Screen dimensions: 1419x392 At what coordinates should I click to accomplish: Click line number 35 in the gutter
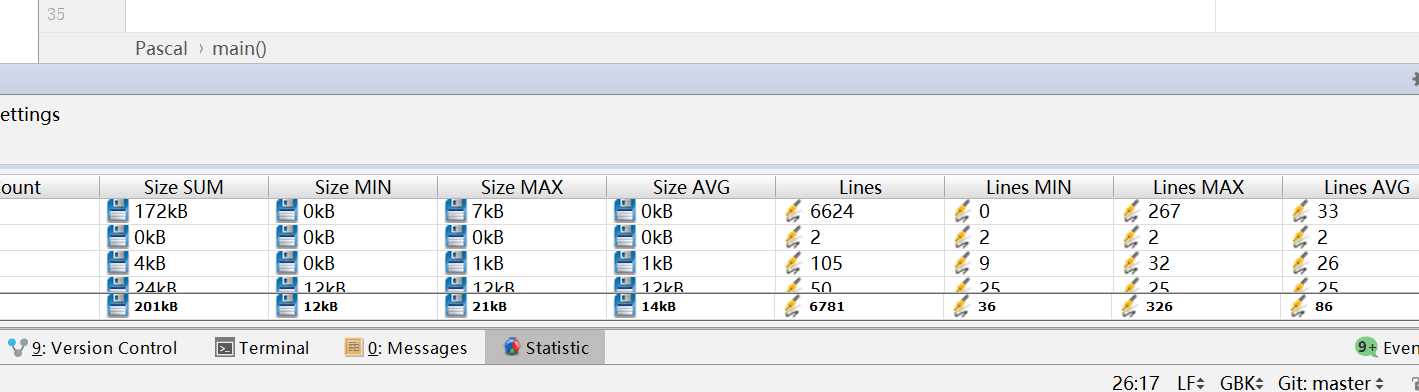click(x=56, y=15)
